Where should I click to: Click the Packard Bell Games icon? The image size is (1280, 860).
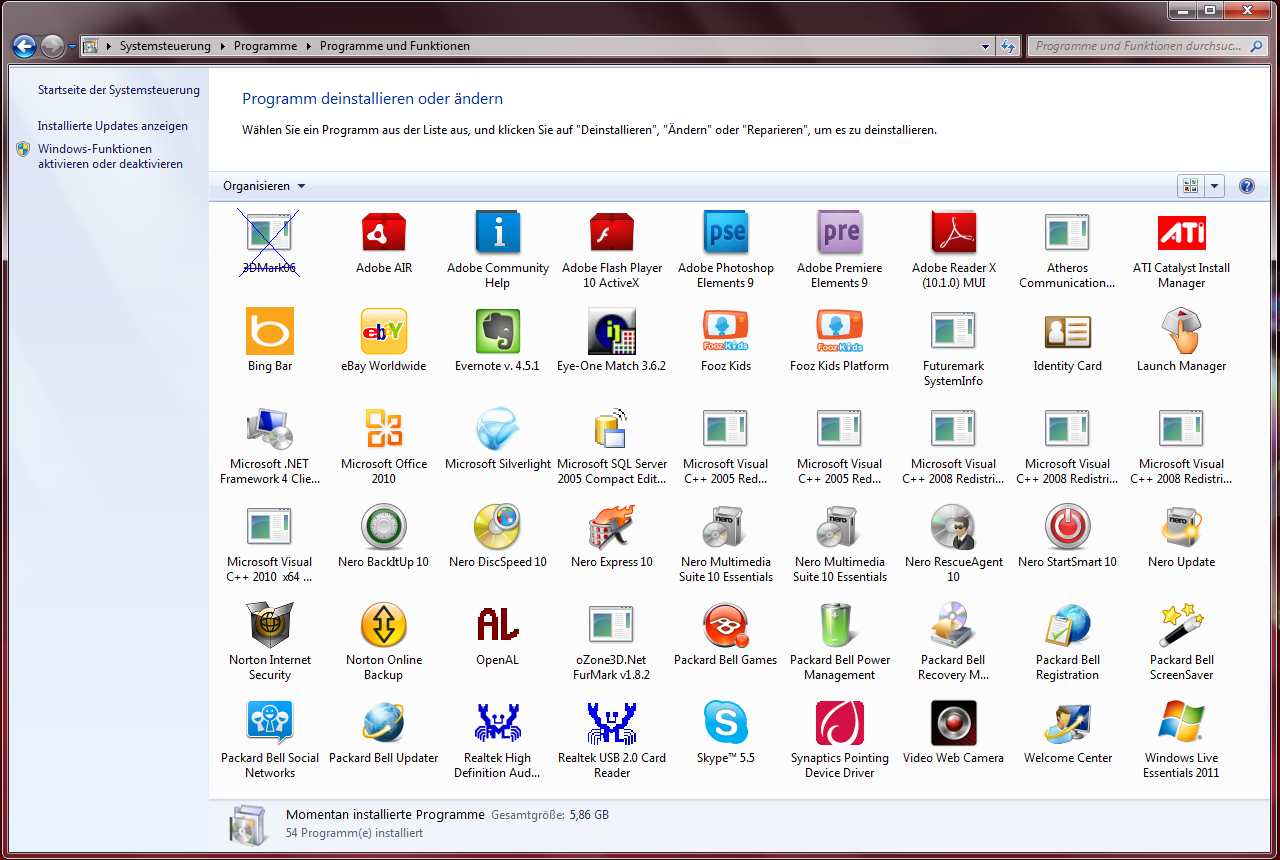[726, 624]
